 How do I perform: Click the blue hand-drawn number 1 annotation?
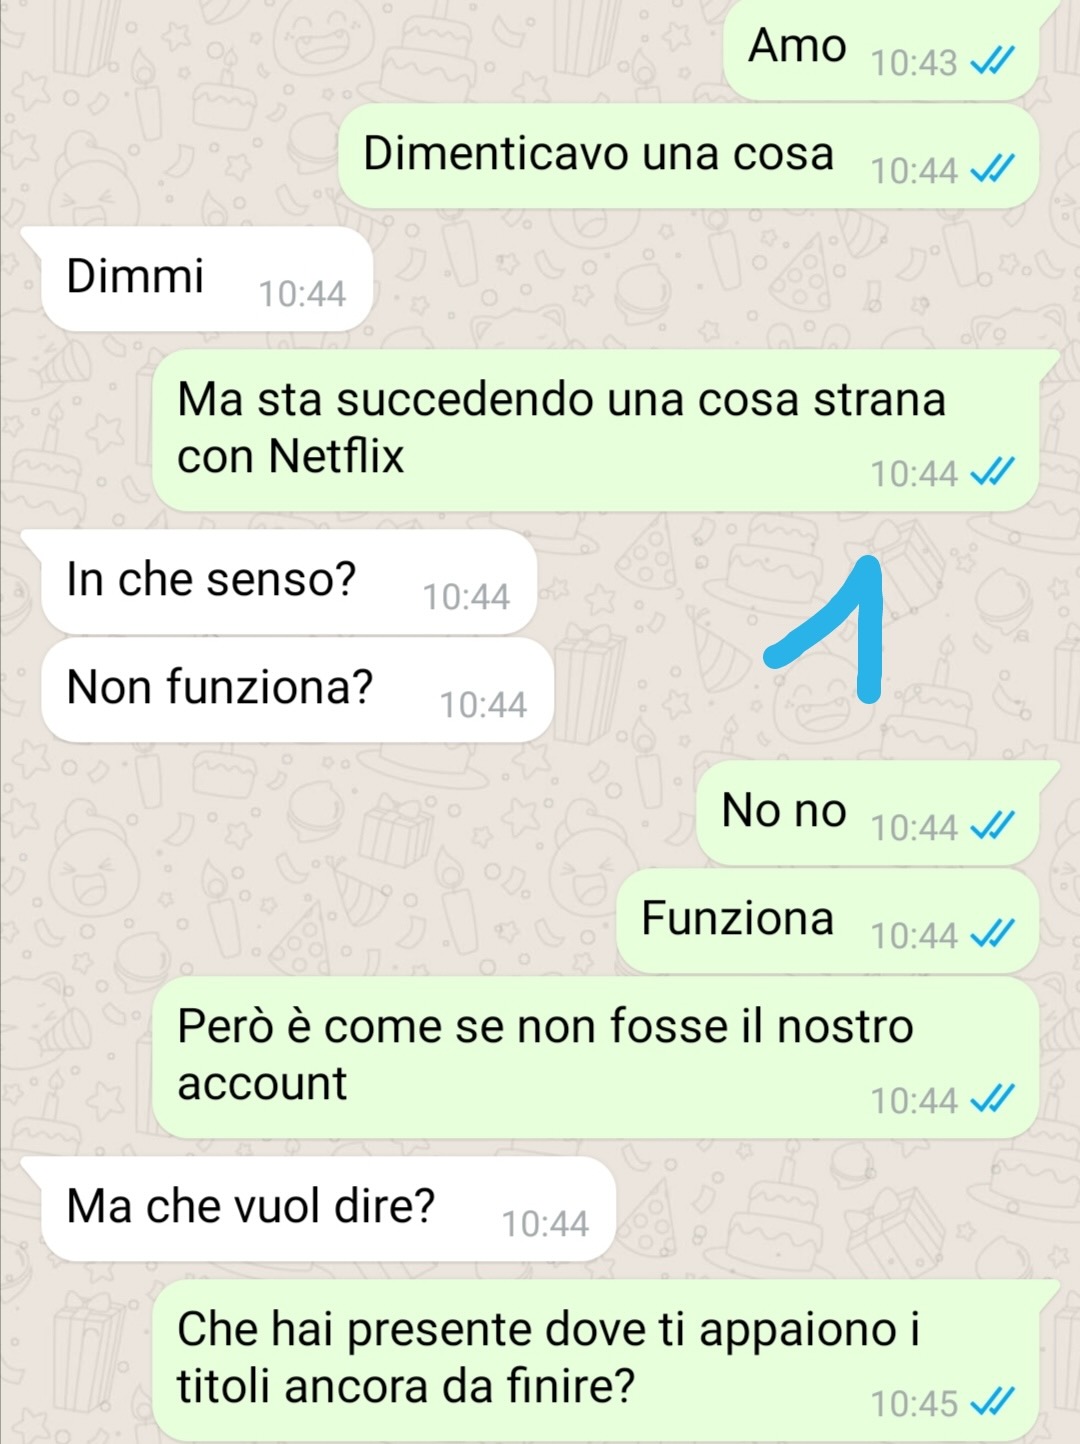pyautogui.click(x=825, y=628)
